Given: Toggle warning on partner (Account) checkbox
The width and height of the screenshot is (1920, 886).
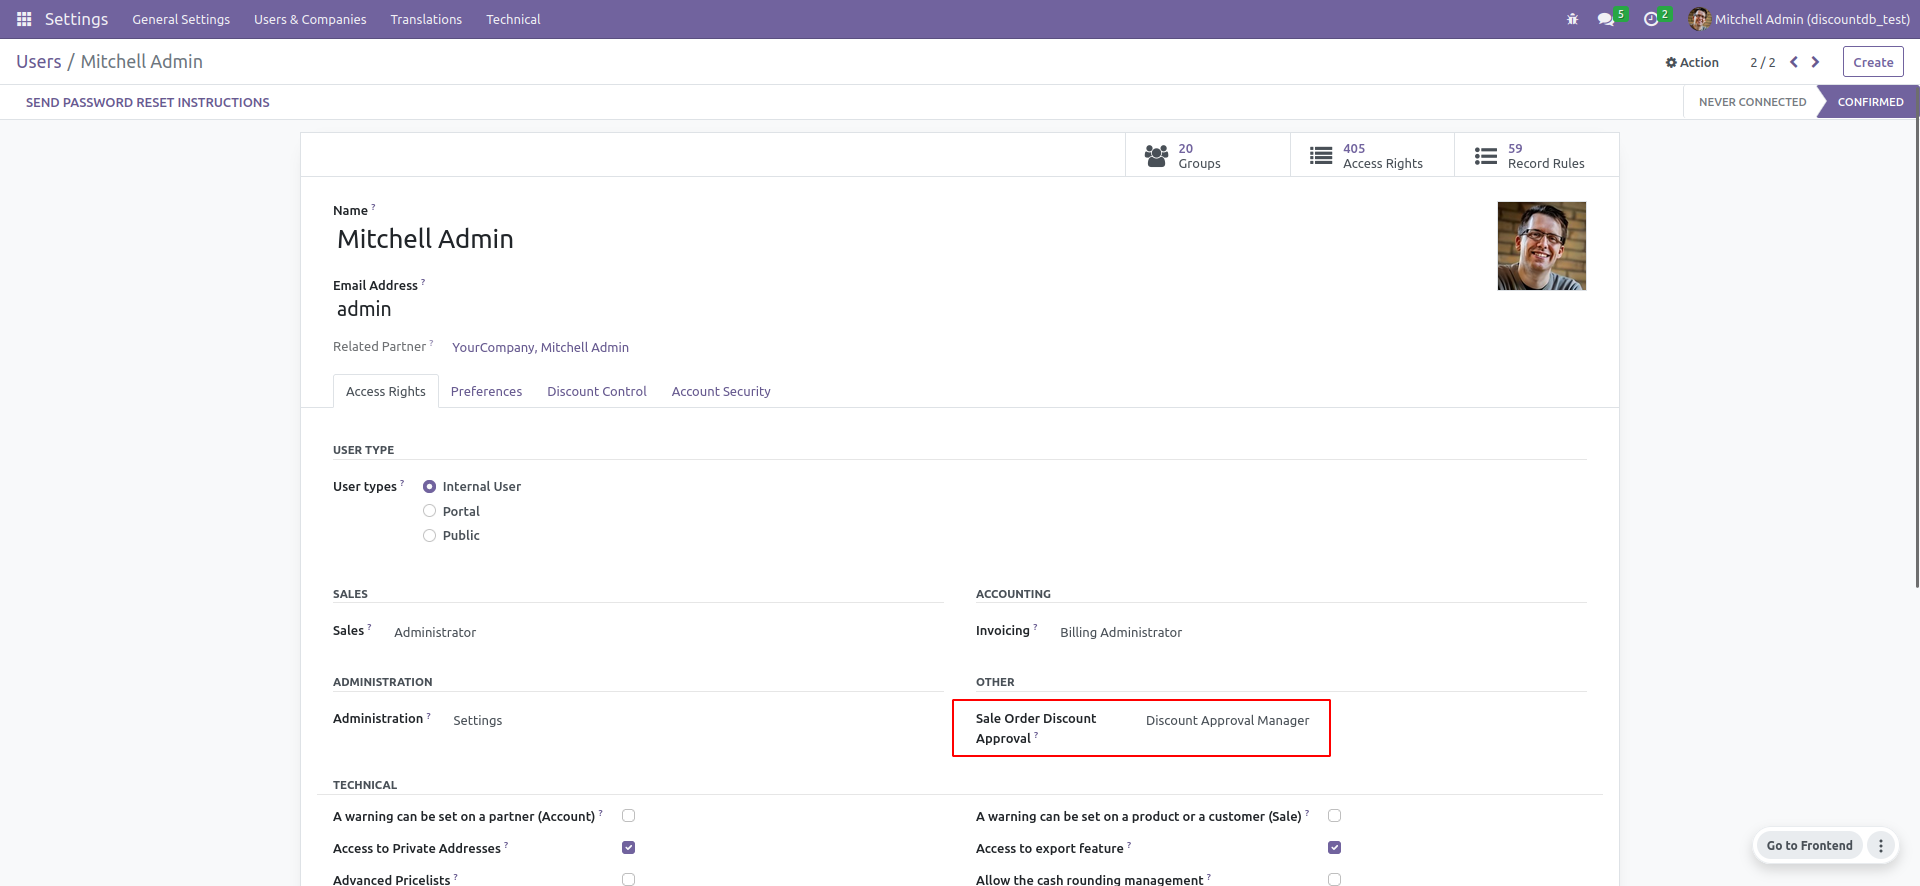Looking at the screenshot, I should [x=628, y=816].
